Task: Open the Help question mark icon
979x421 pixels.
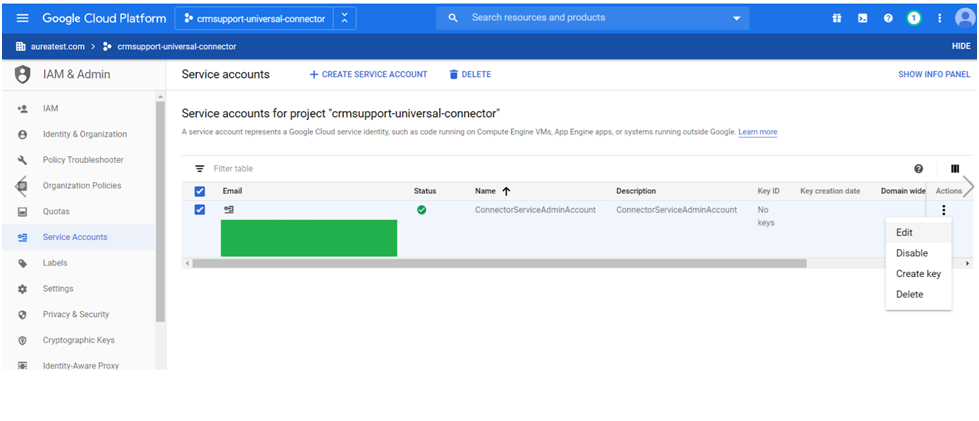Action: (888, 18)
